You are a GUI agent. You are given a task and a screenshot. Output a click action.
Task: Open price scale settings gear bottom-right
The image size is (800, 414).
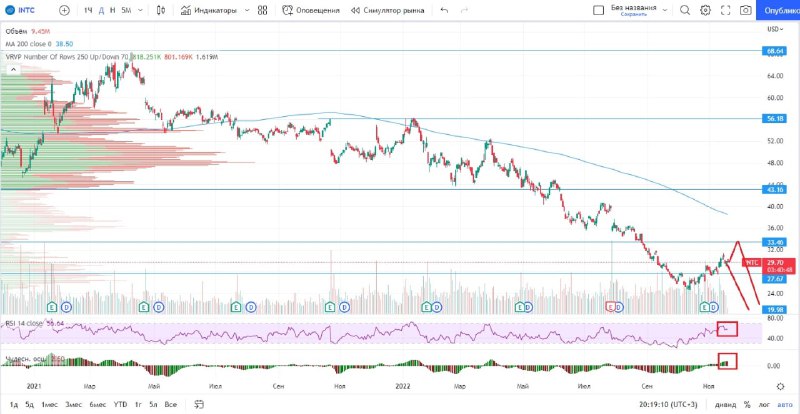point(780,386)
